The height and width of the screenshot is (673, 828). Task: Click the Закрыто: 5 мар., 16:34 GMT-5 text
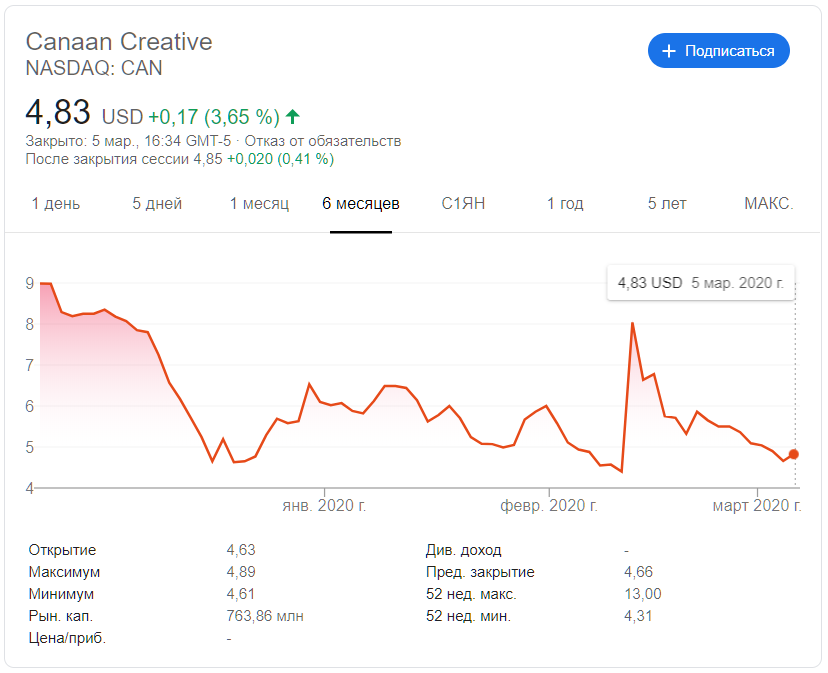tap(128, 141)
